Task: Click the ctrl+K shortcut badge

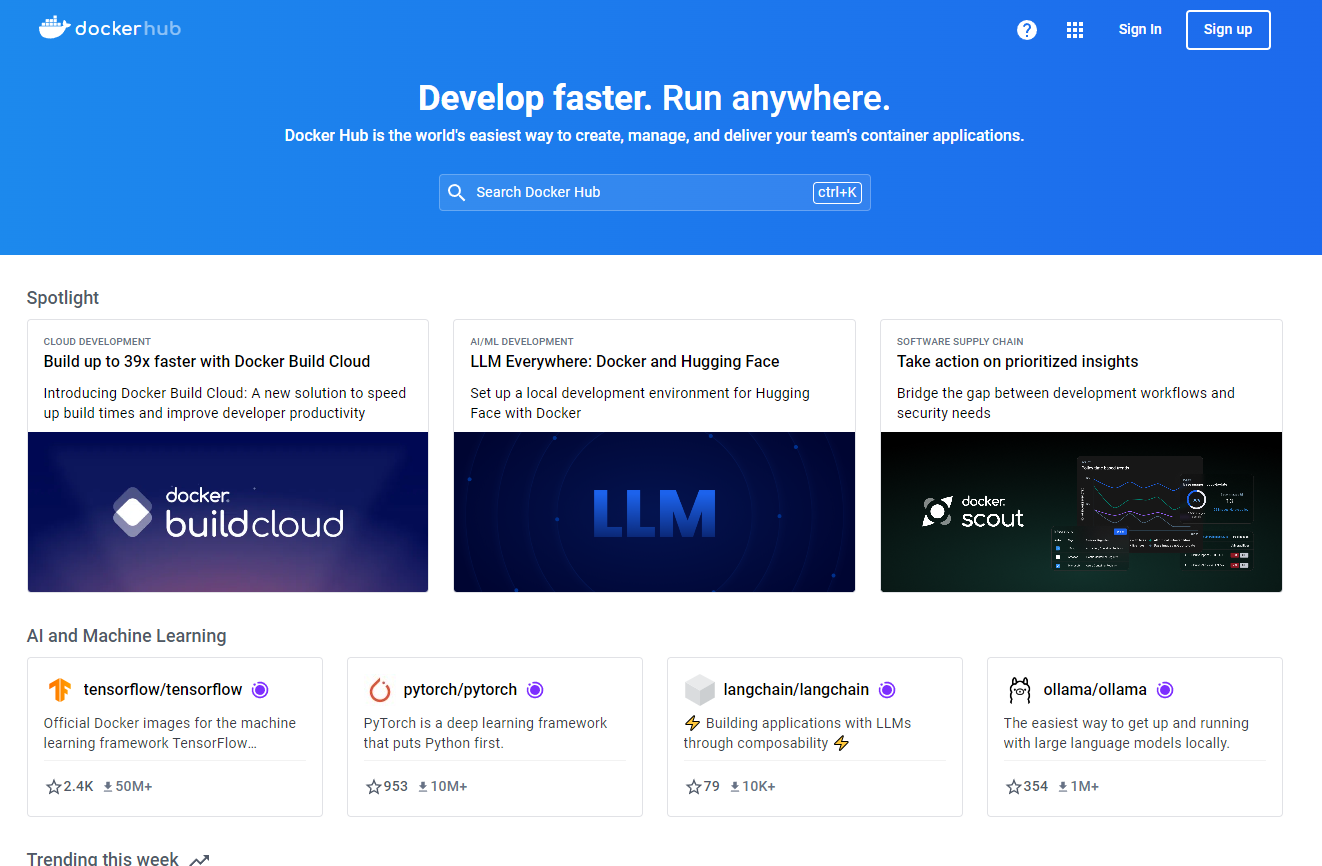Action: pyautogui.click(x=837, y=192)
